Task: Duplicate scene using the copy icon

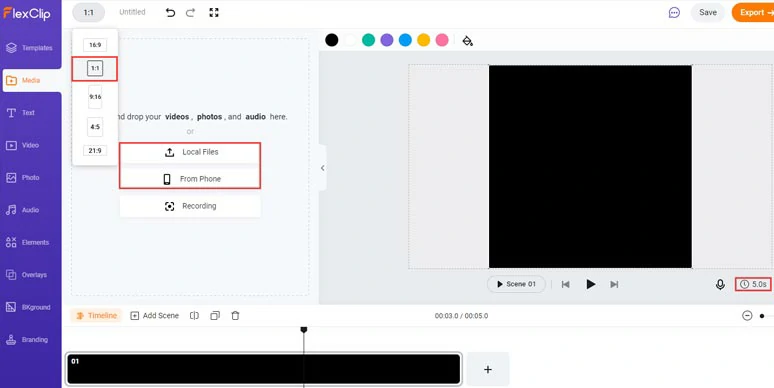Action: click(215, 315)
